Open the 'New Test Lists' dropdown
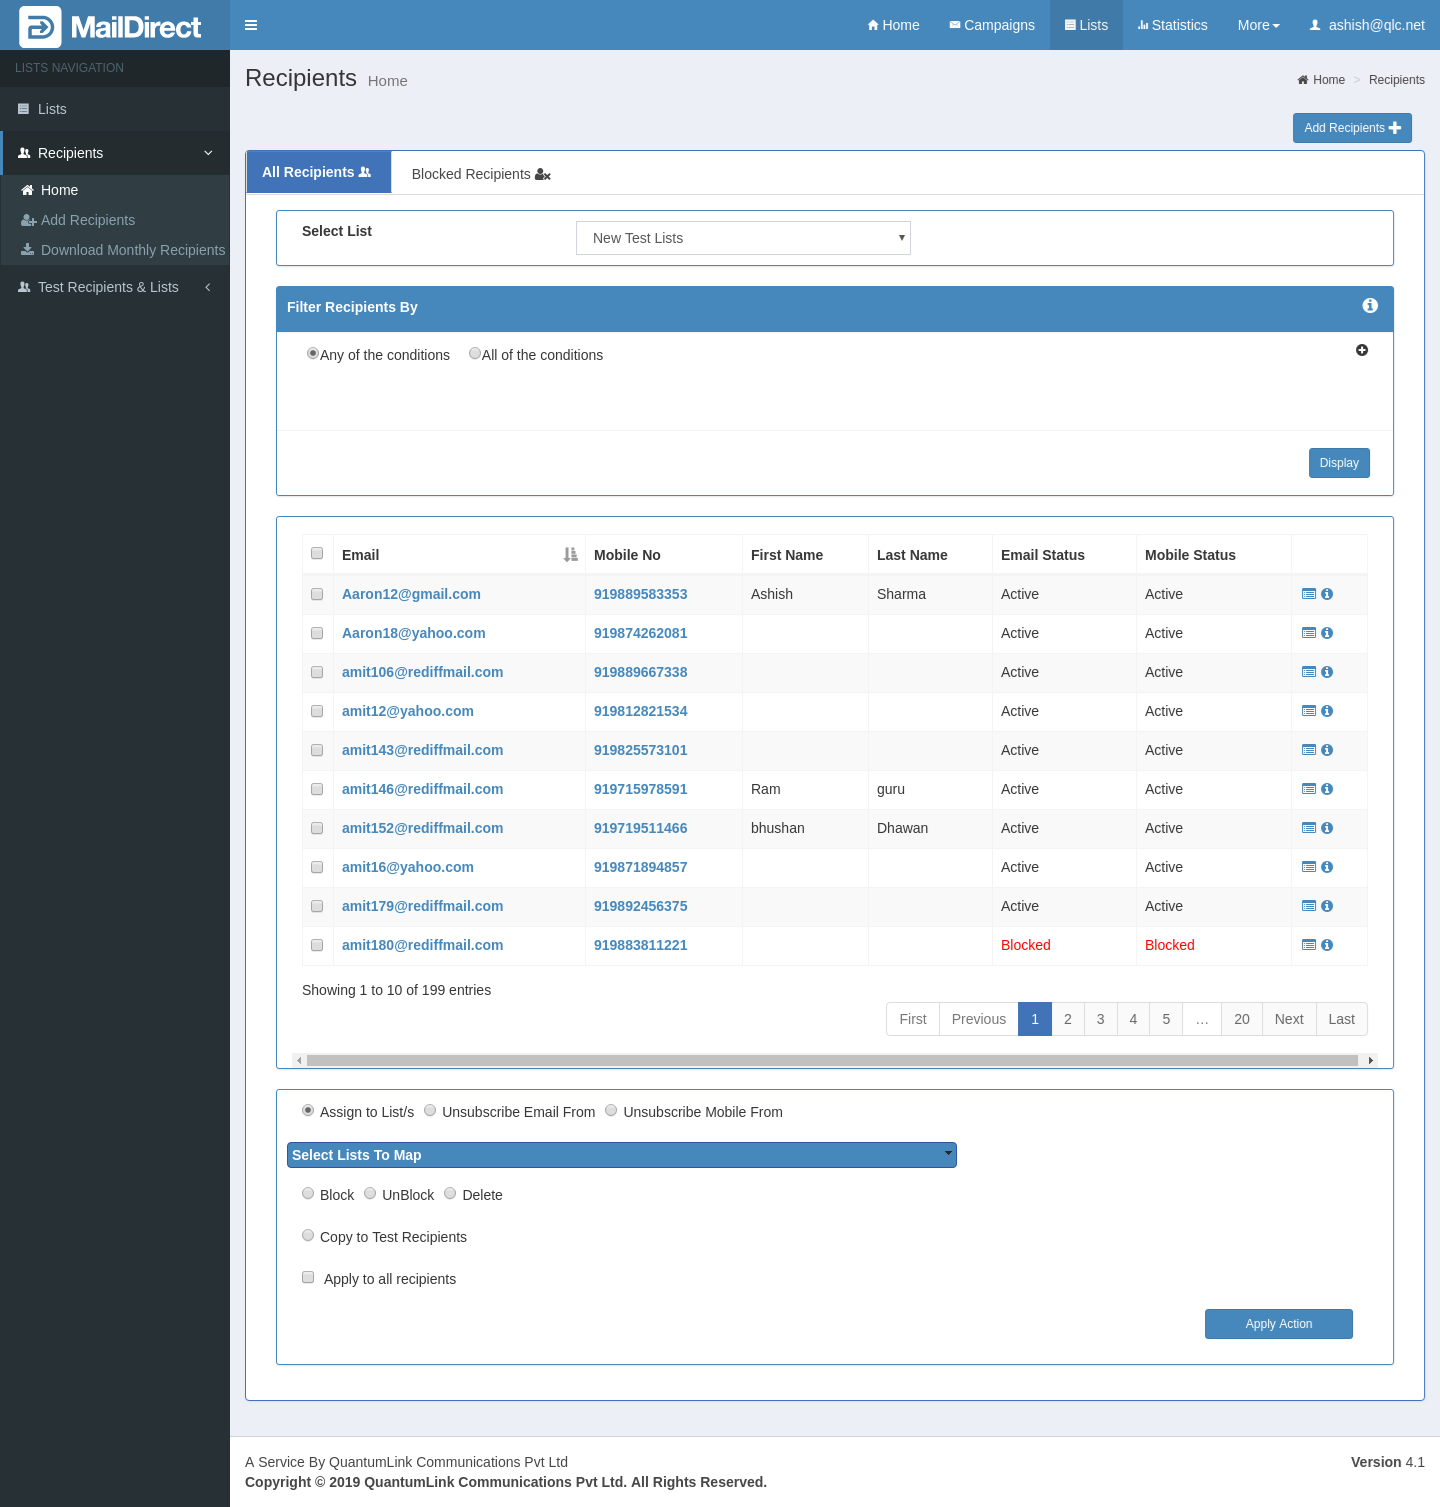 (743, 238)
